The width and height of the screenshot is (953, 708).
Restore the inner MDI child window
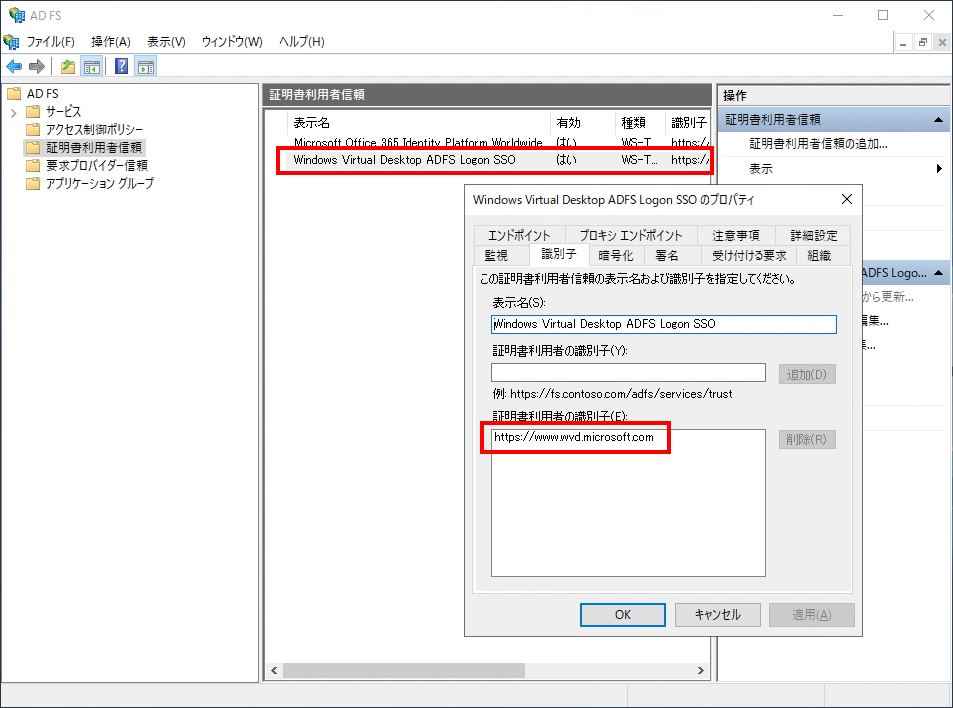(x=923, y=43)
